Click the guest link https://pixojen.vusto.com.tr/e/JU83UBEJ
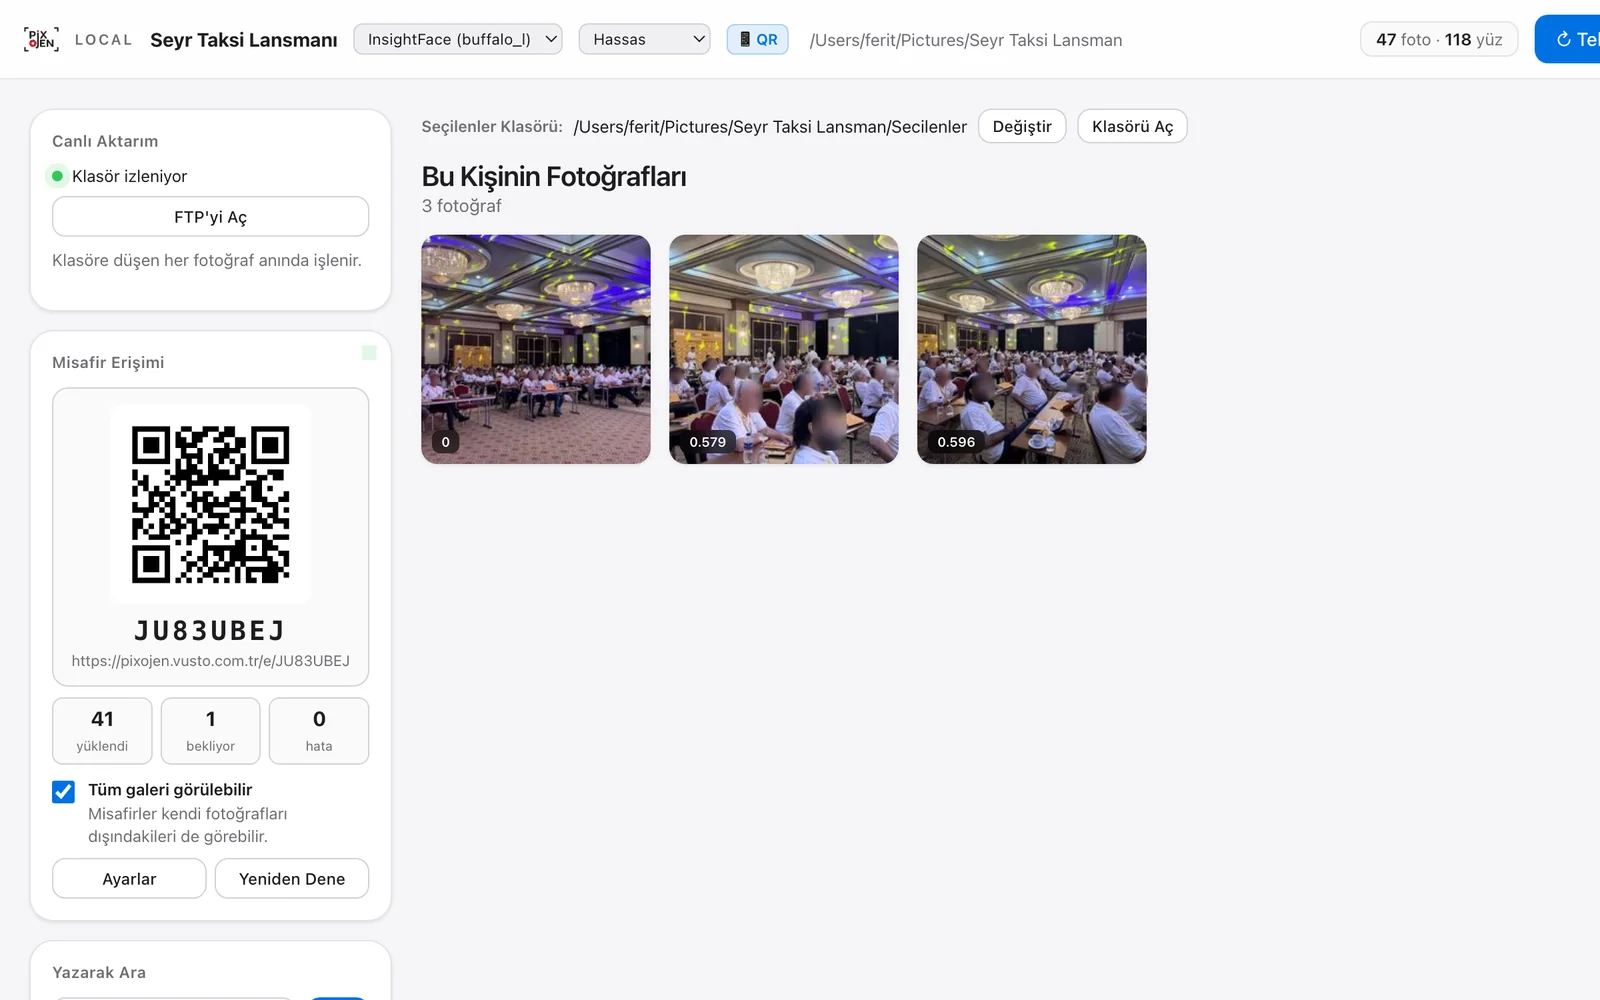Screen dimensions: 1600x1000 coord(211,661)
